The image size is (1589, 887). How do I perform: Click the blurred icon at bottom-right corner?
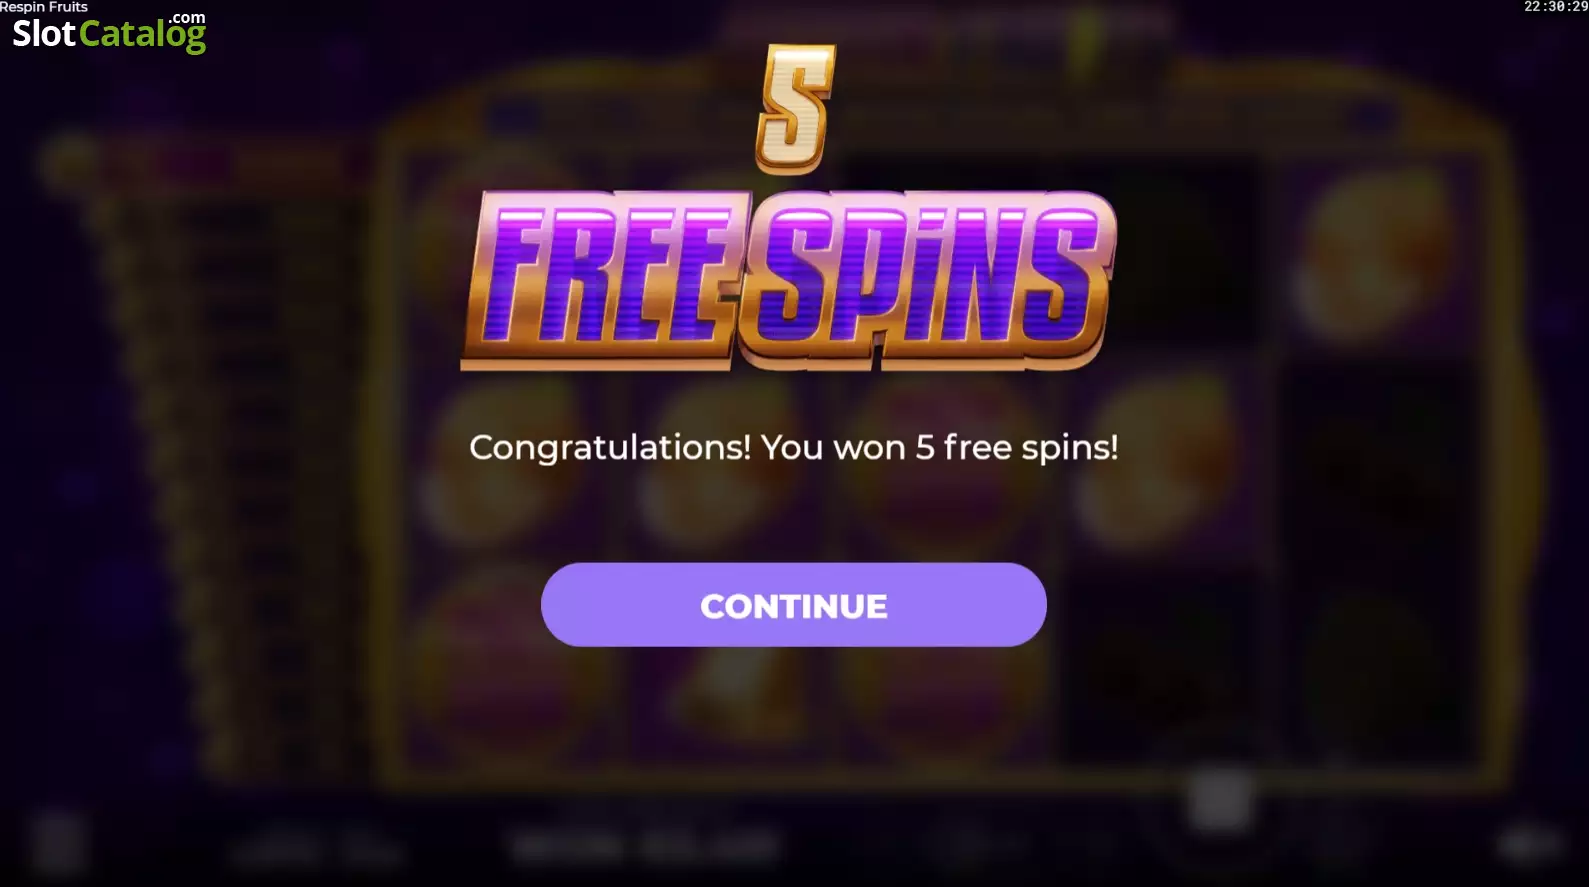tap(1530, 846)
